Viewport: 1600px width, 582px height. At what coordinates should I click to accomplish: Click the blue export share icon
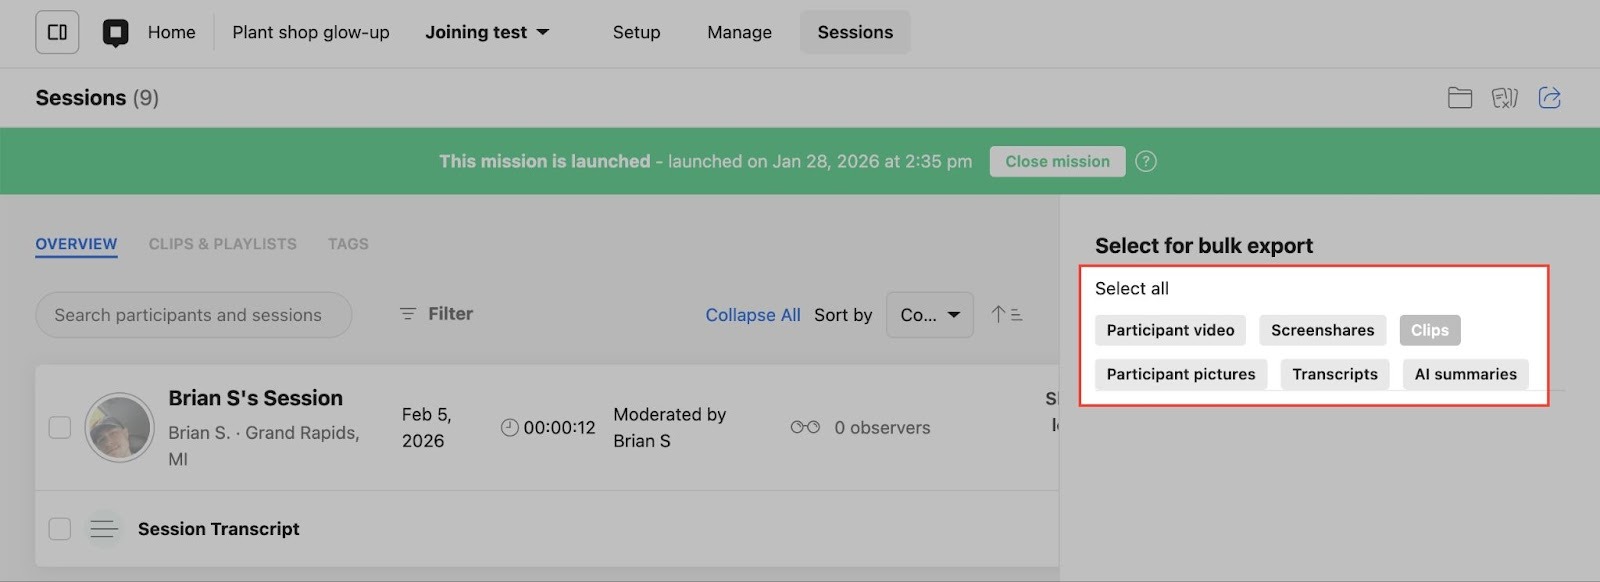click(x=1549, y=97)
